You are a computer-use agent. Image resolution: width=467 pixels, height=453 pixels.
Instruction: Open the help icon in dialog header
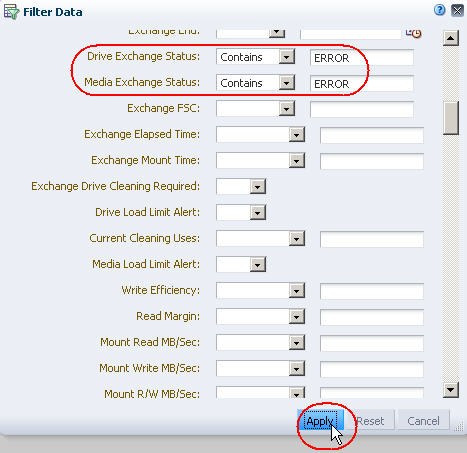tap(440, 10)
